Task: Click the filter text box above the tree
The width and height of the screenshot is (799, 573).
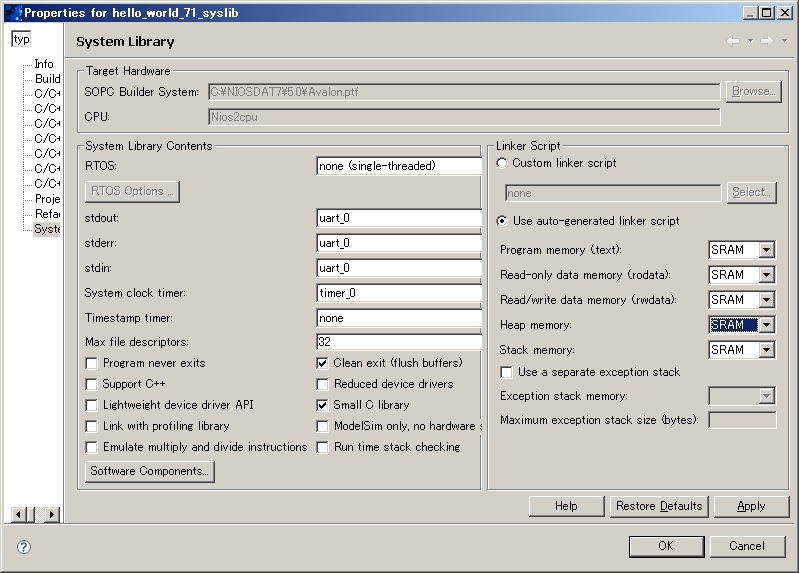Action: (21, 39)
